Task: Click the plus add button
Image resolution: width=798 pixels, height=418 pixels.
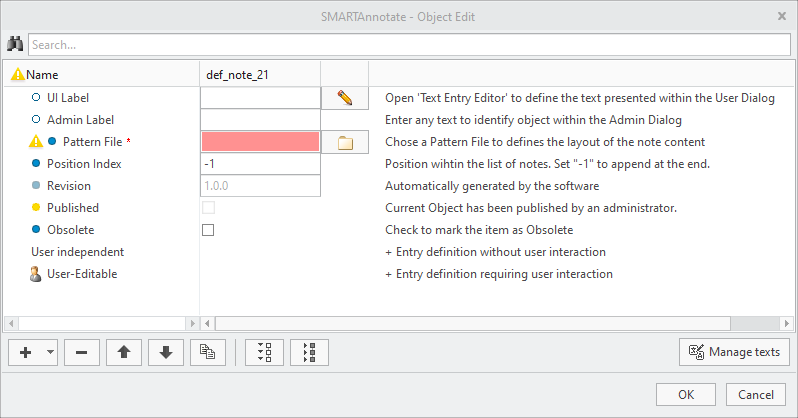Action: [25, 352]
